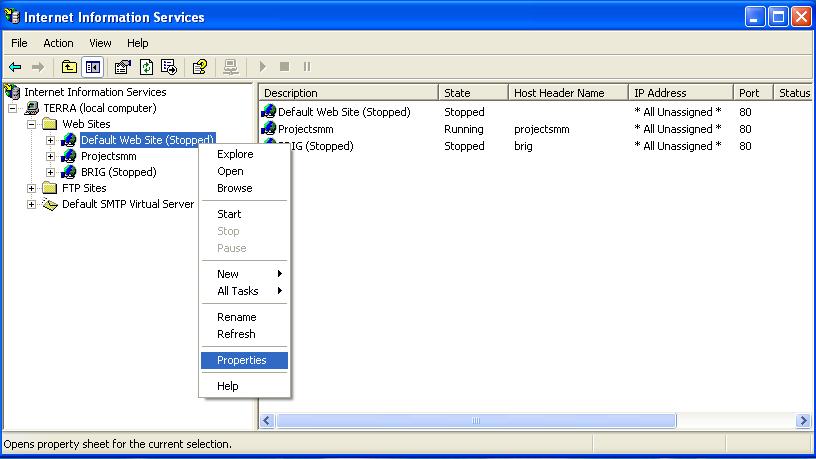This screenshot has width=816, height=459.
Task: Click the horizontal scrollbar thumb
Action: tap(476, 420)
